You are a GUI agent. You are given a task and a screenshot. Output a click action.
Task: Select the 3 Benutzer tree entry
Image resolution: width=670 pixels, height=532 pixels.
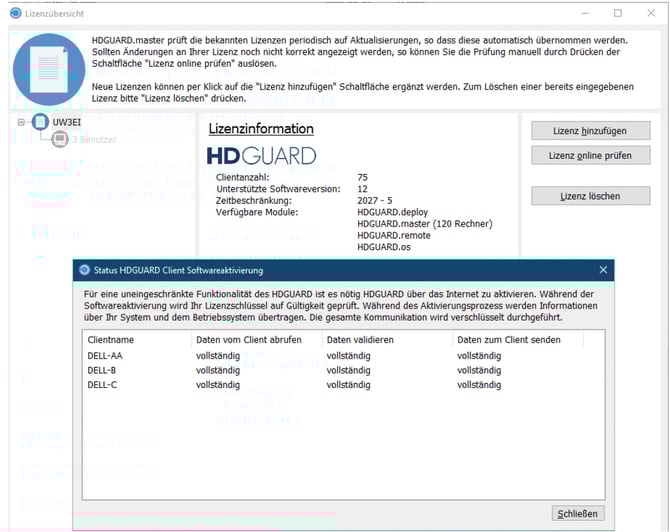[94, 140]
